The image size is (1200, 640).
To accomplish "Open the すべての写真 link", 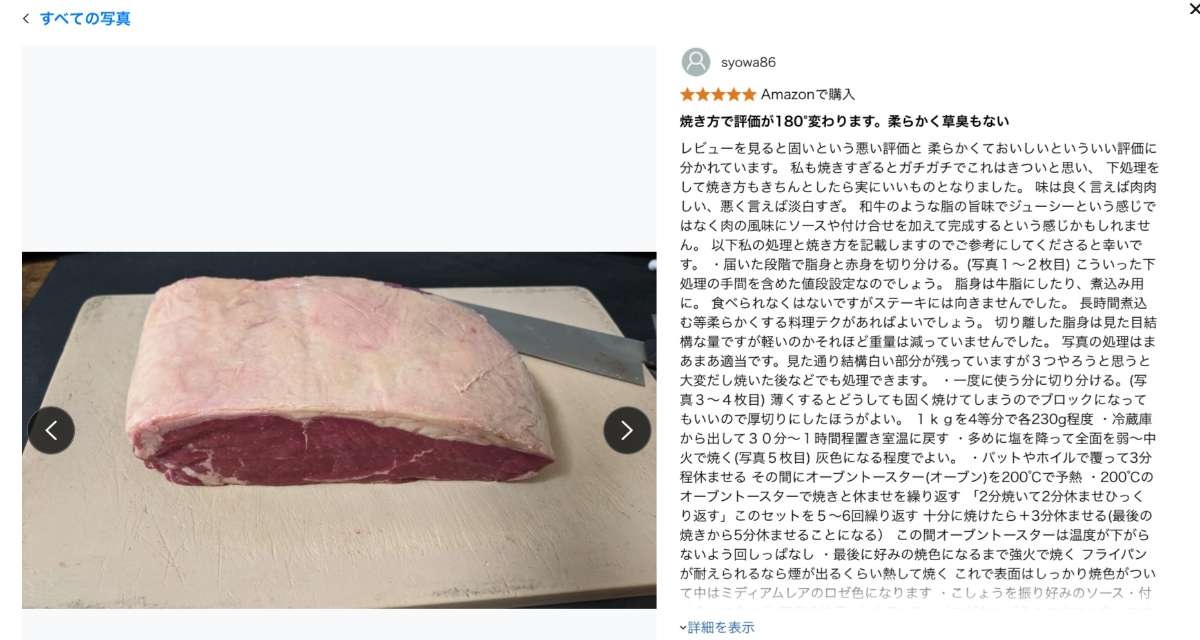I will tap(85, 18).
